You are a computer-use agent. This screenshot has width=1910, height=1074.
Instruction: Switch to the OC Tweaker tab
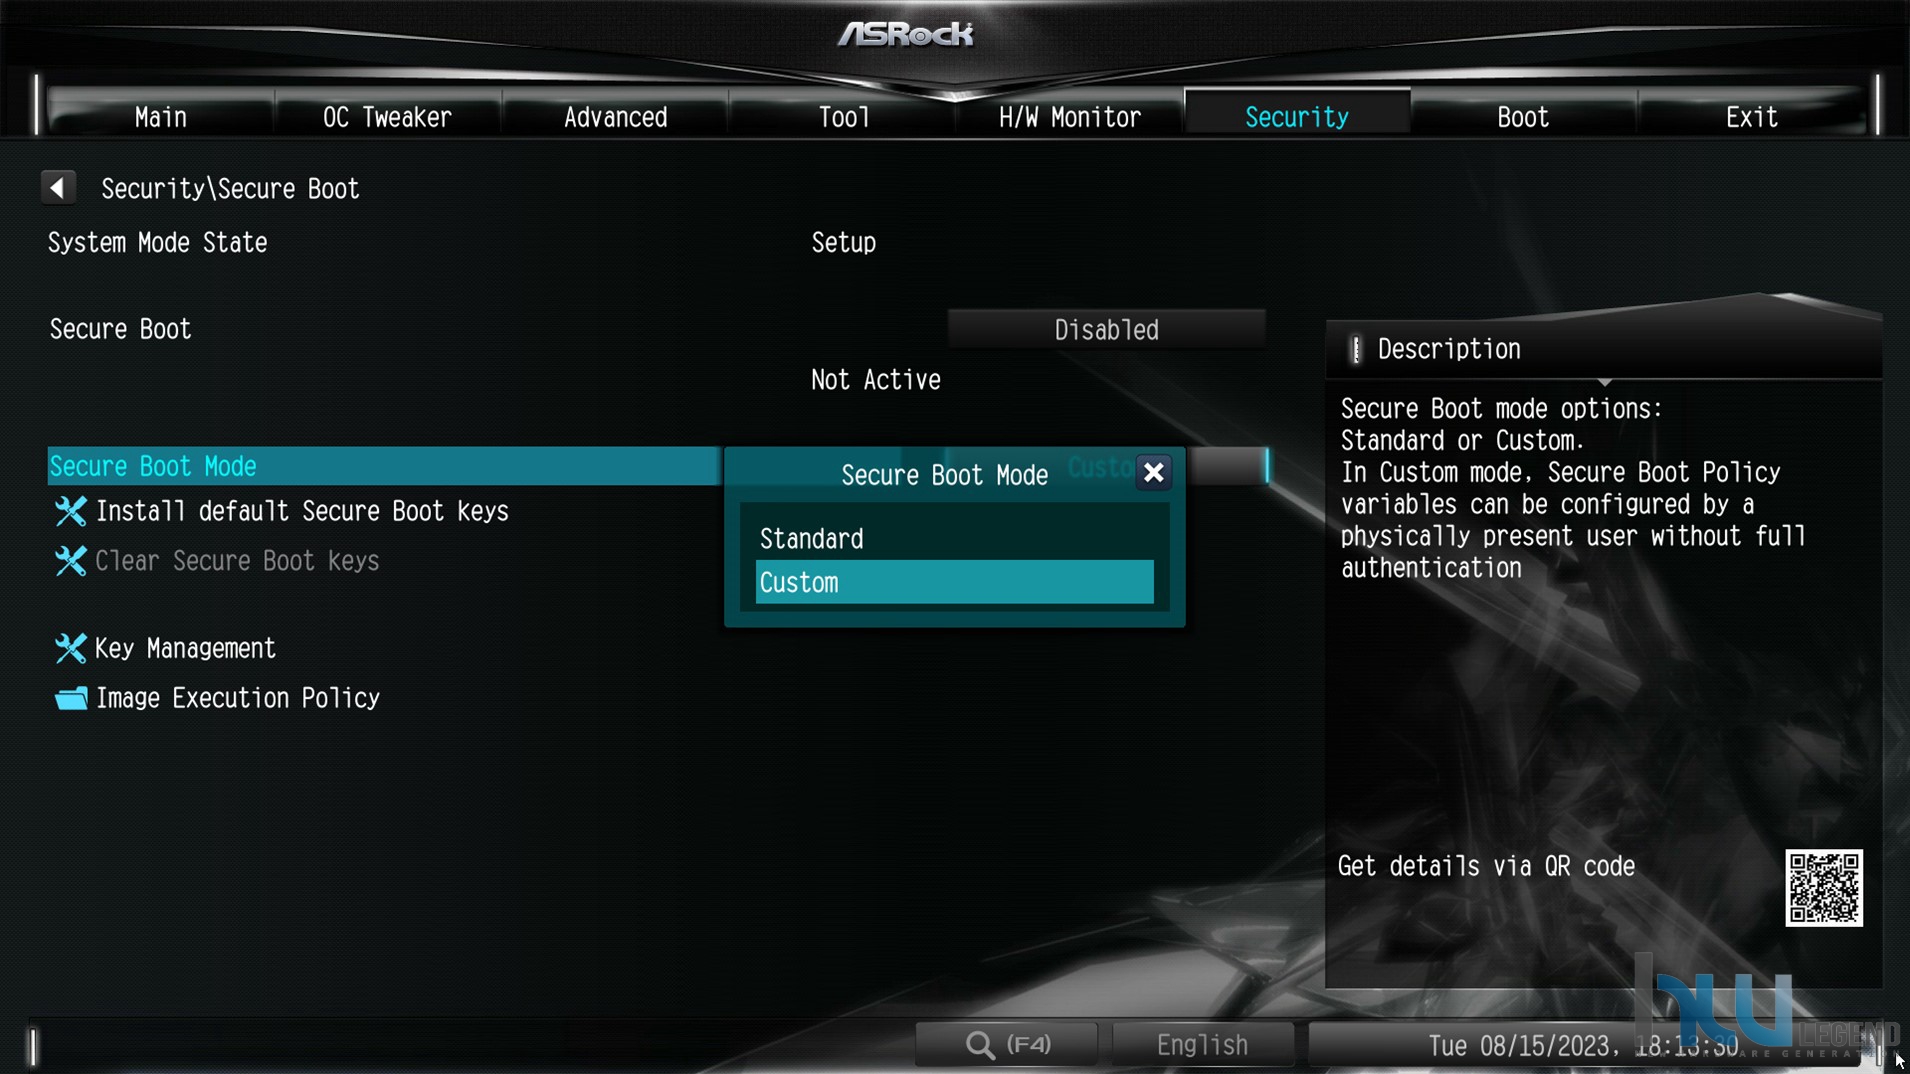(x=387, y=117)
